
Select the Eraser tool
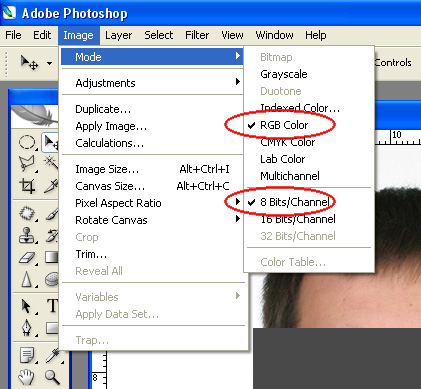pos(27,258)
